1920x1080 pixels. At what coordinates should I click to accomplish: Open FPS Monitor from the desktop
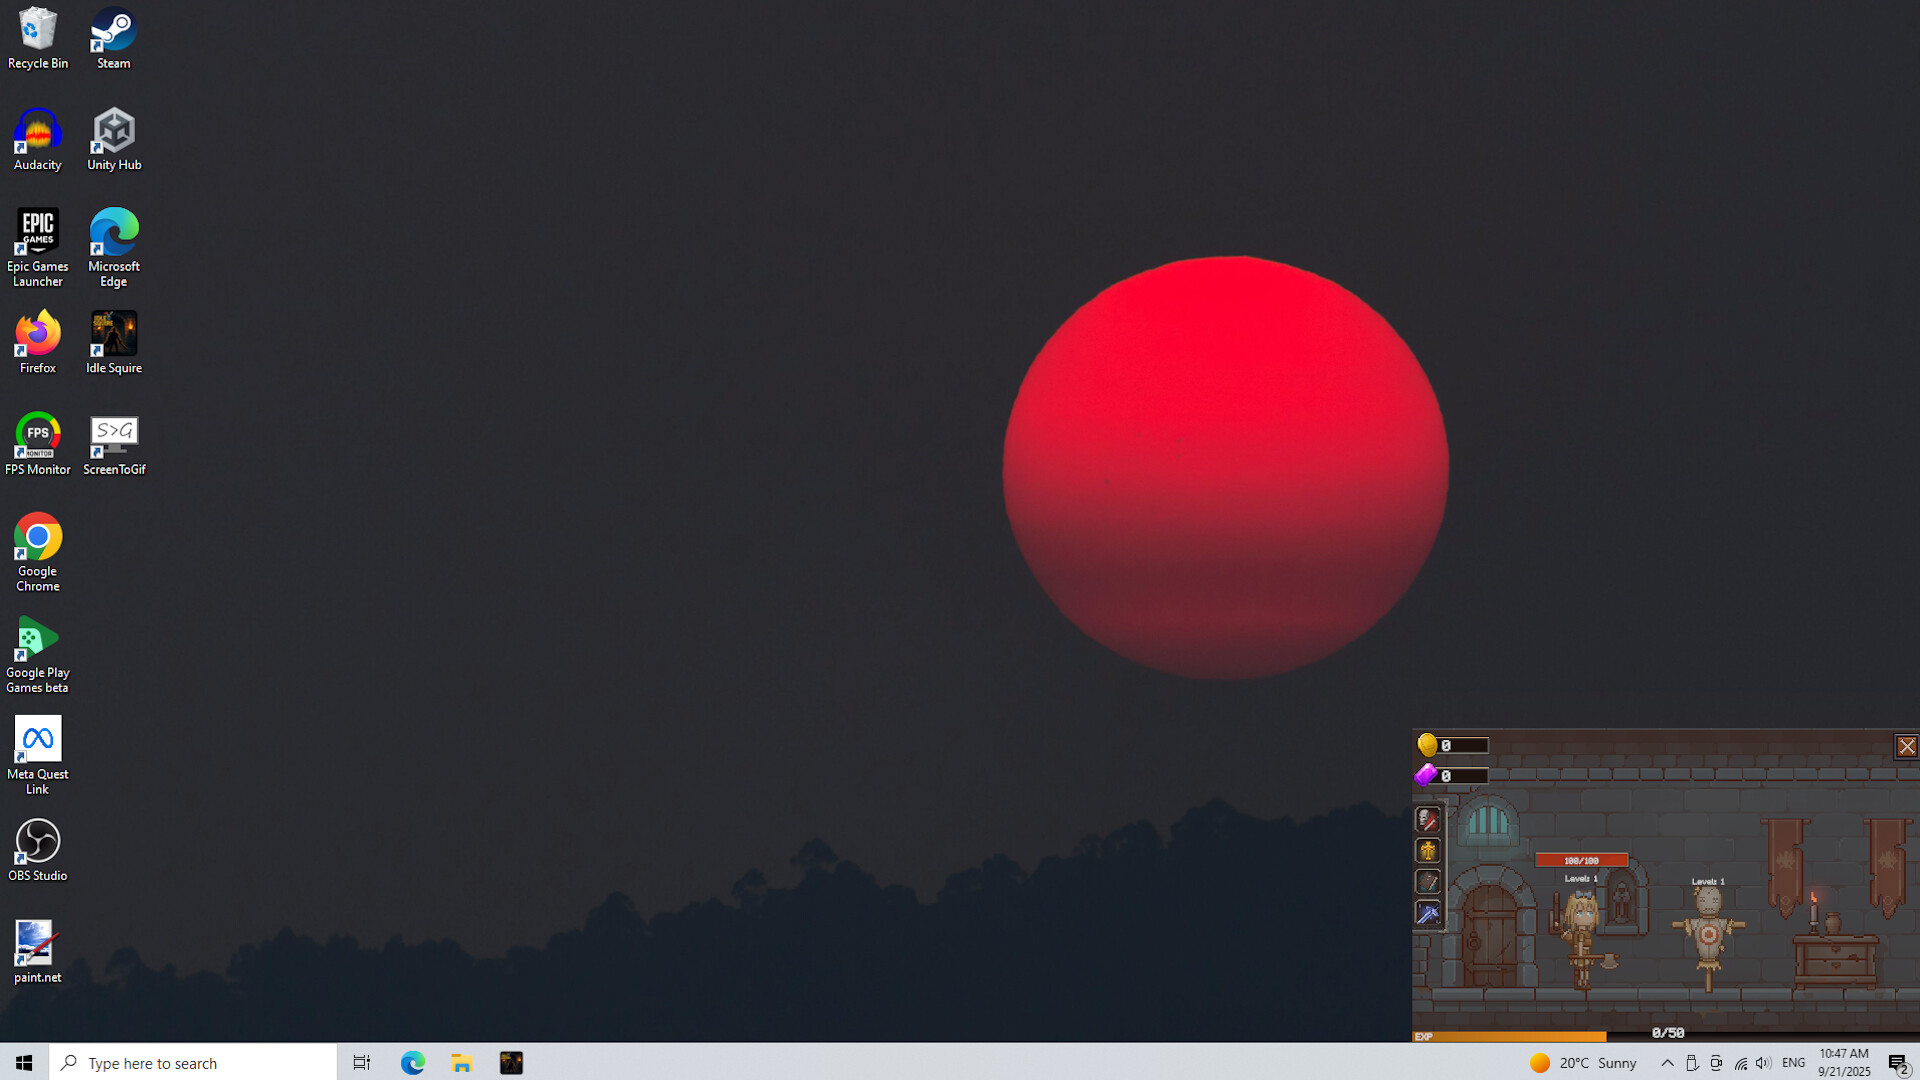[x=37, y=434]
